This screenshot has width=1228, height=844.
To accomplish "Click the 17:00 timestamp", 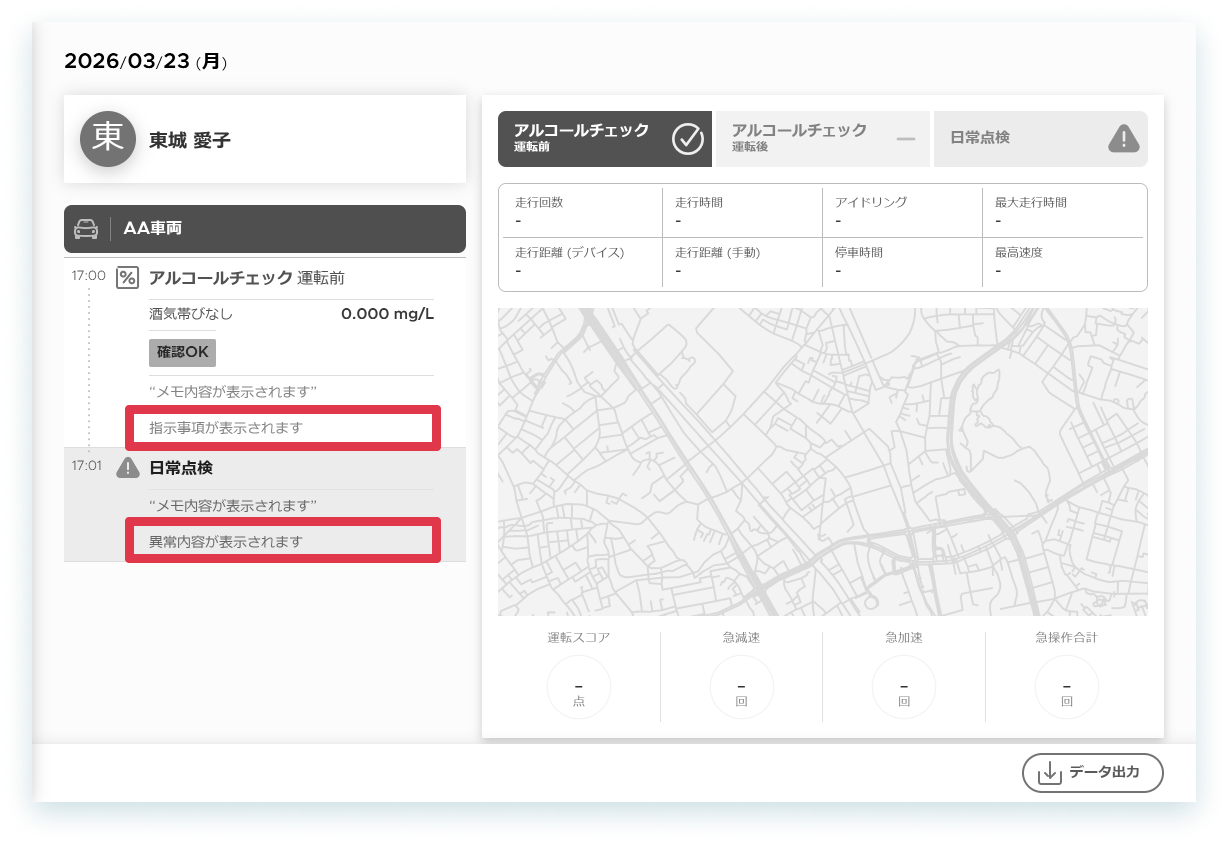I will click(89, 275).
